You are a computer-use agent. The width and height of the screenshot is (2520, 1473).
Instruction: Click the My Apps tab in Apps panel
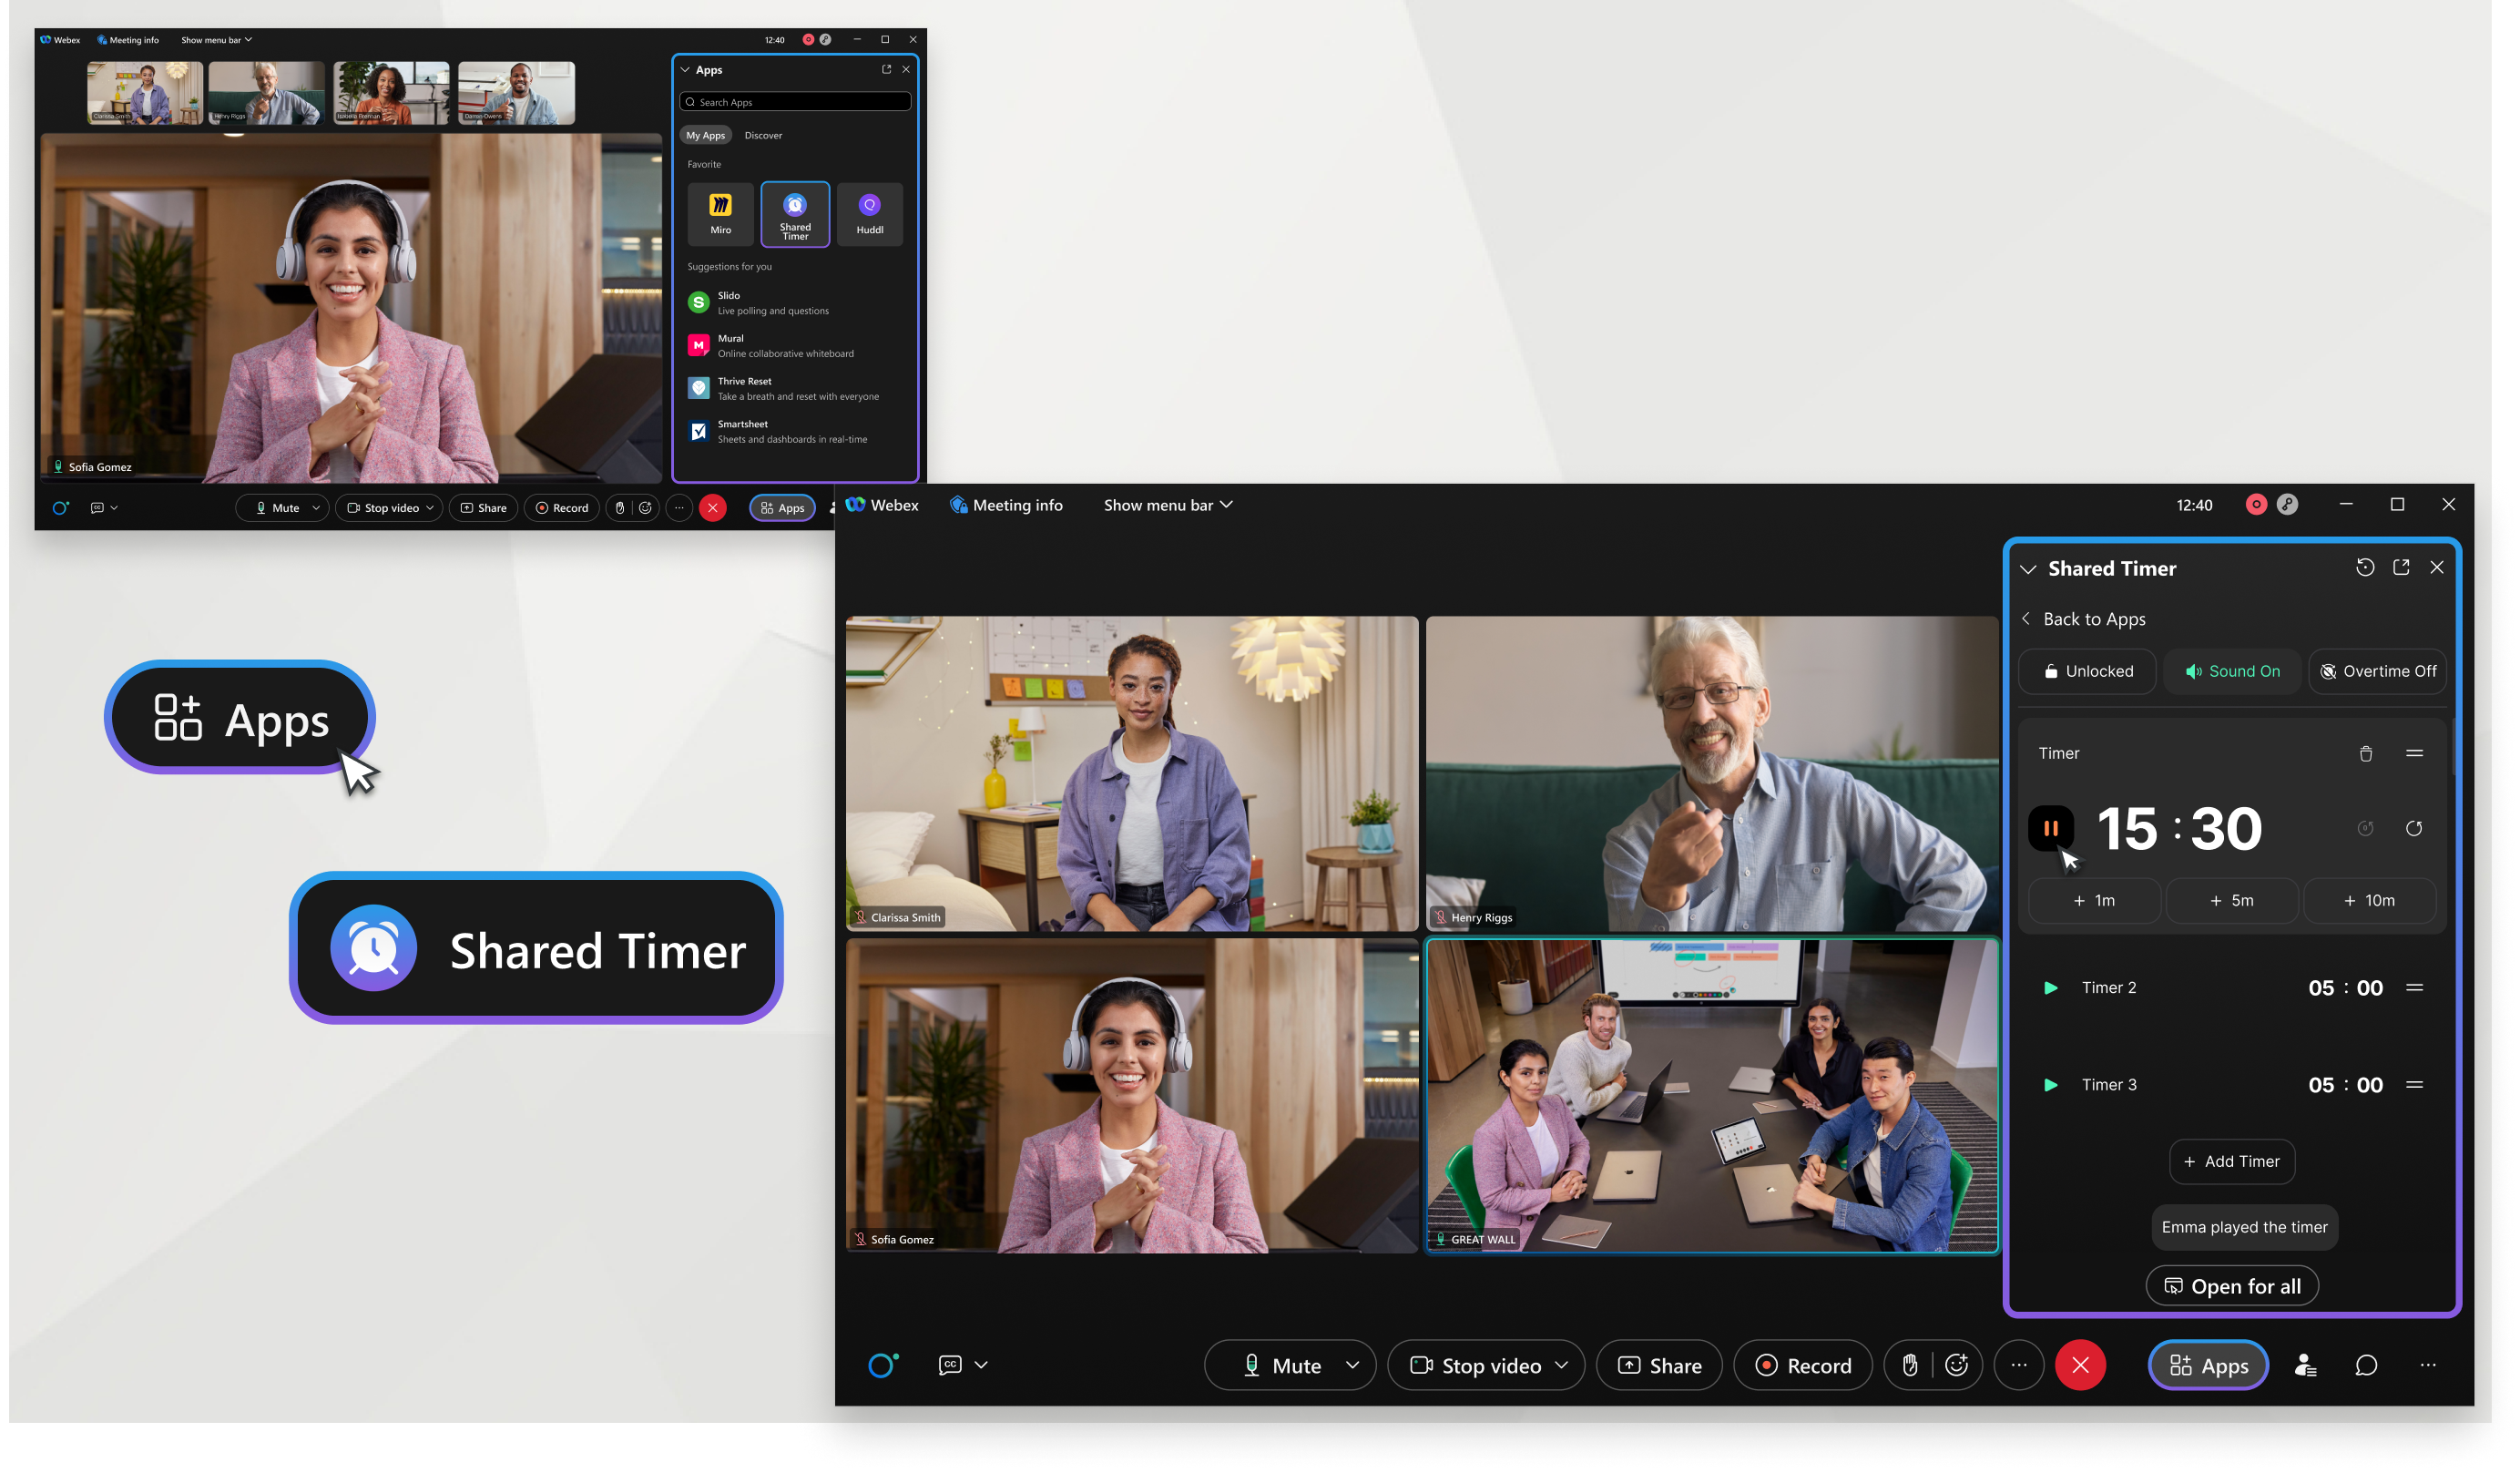pyautogui.click(x=706, y=135)
